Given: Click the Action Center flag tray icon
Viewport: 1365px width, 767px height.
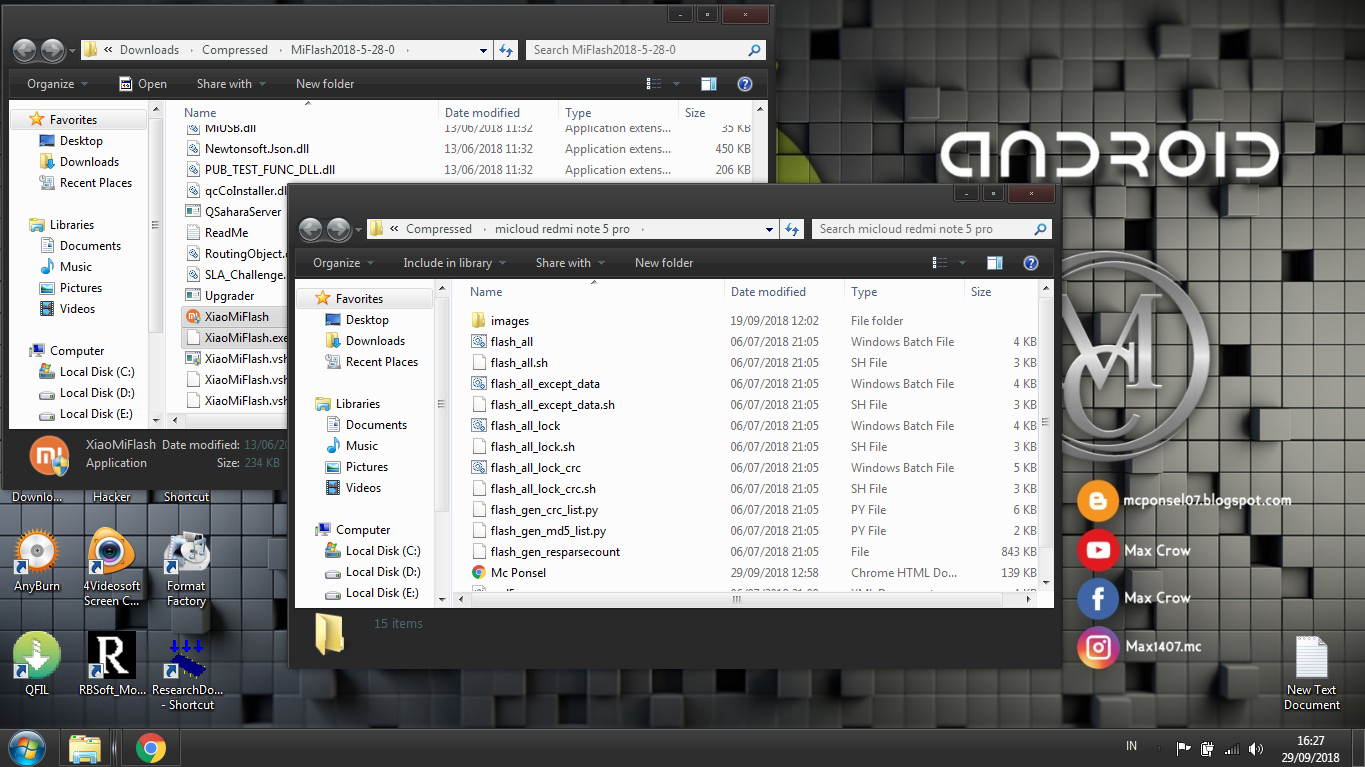Looking at the screenshot, I should point(1184,748).
